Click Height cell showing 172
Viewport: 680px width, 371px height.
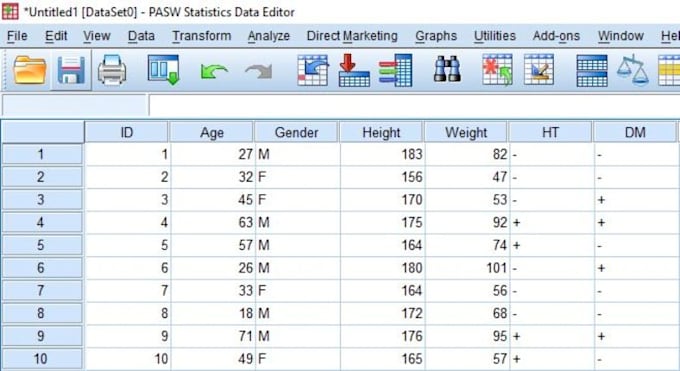coord(383,313)
